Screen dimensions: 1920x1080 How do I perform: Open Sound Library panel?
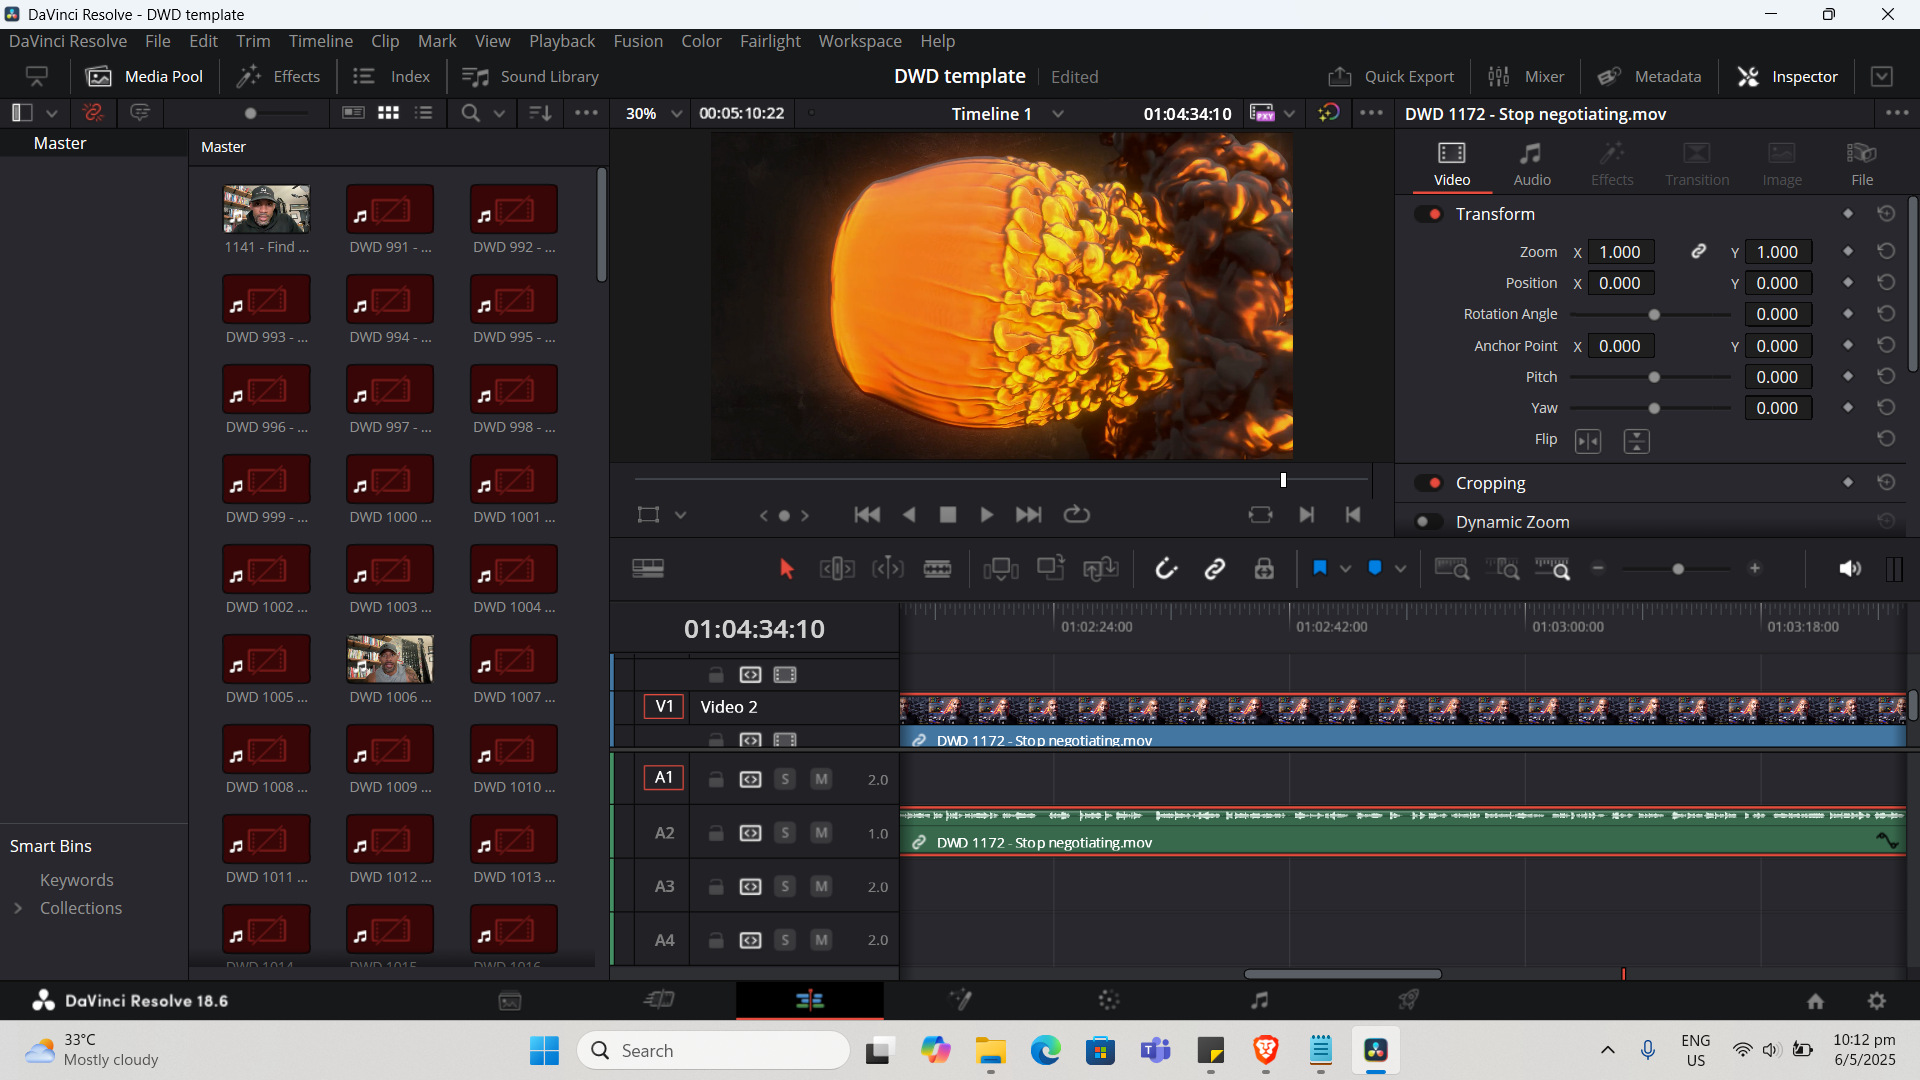[530, 77]
